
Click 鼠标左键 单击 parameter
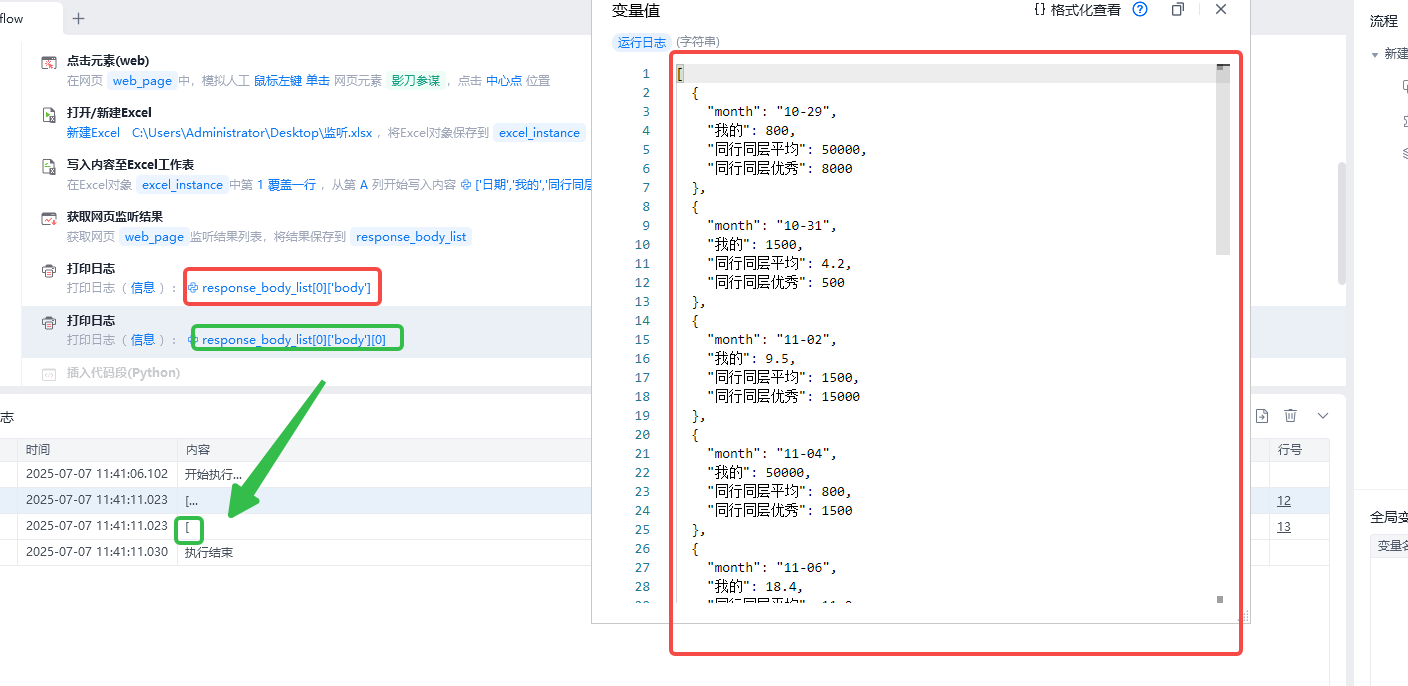pyautogui.click(x=292, y=81)
